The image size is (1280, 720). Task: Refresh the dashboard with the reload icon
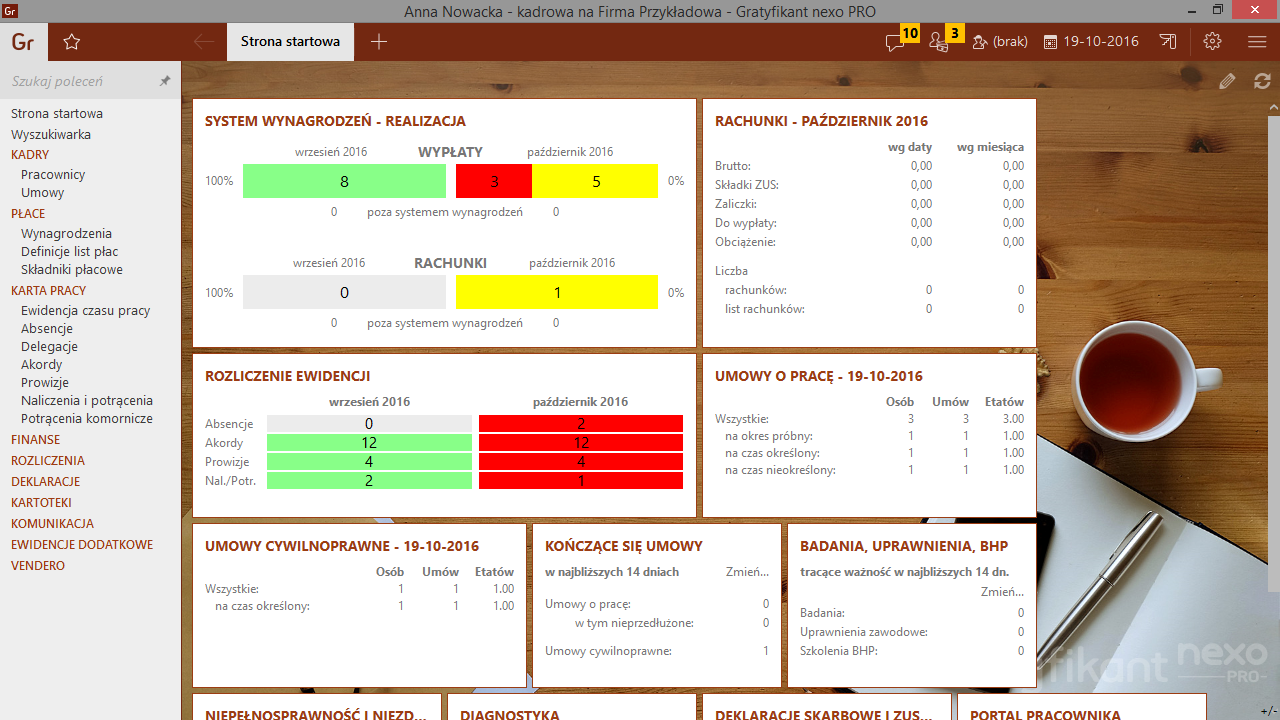(x=1262, y=81)
